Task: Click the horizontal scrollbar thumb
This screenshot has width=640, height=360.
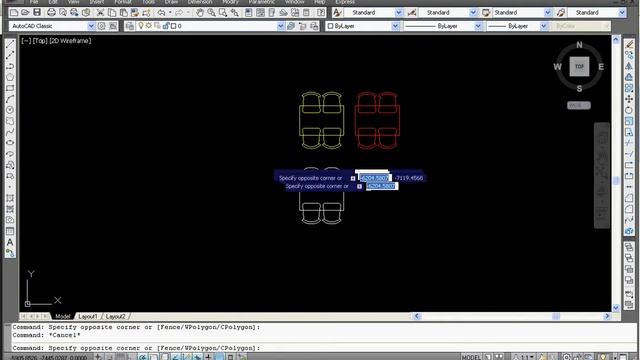Action: click(556, 316)
